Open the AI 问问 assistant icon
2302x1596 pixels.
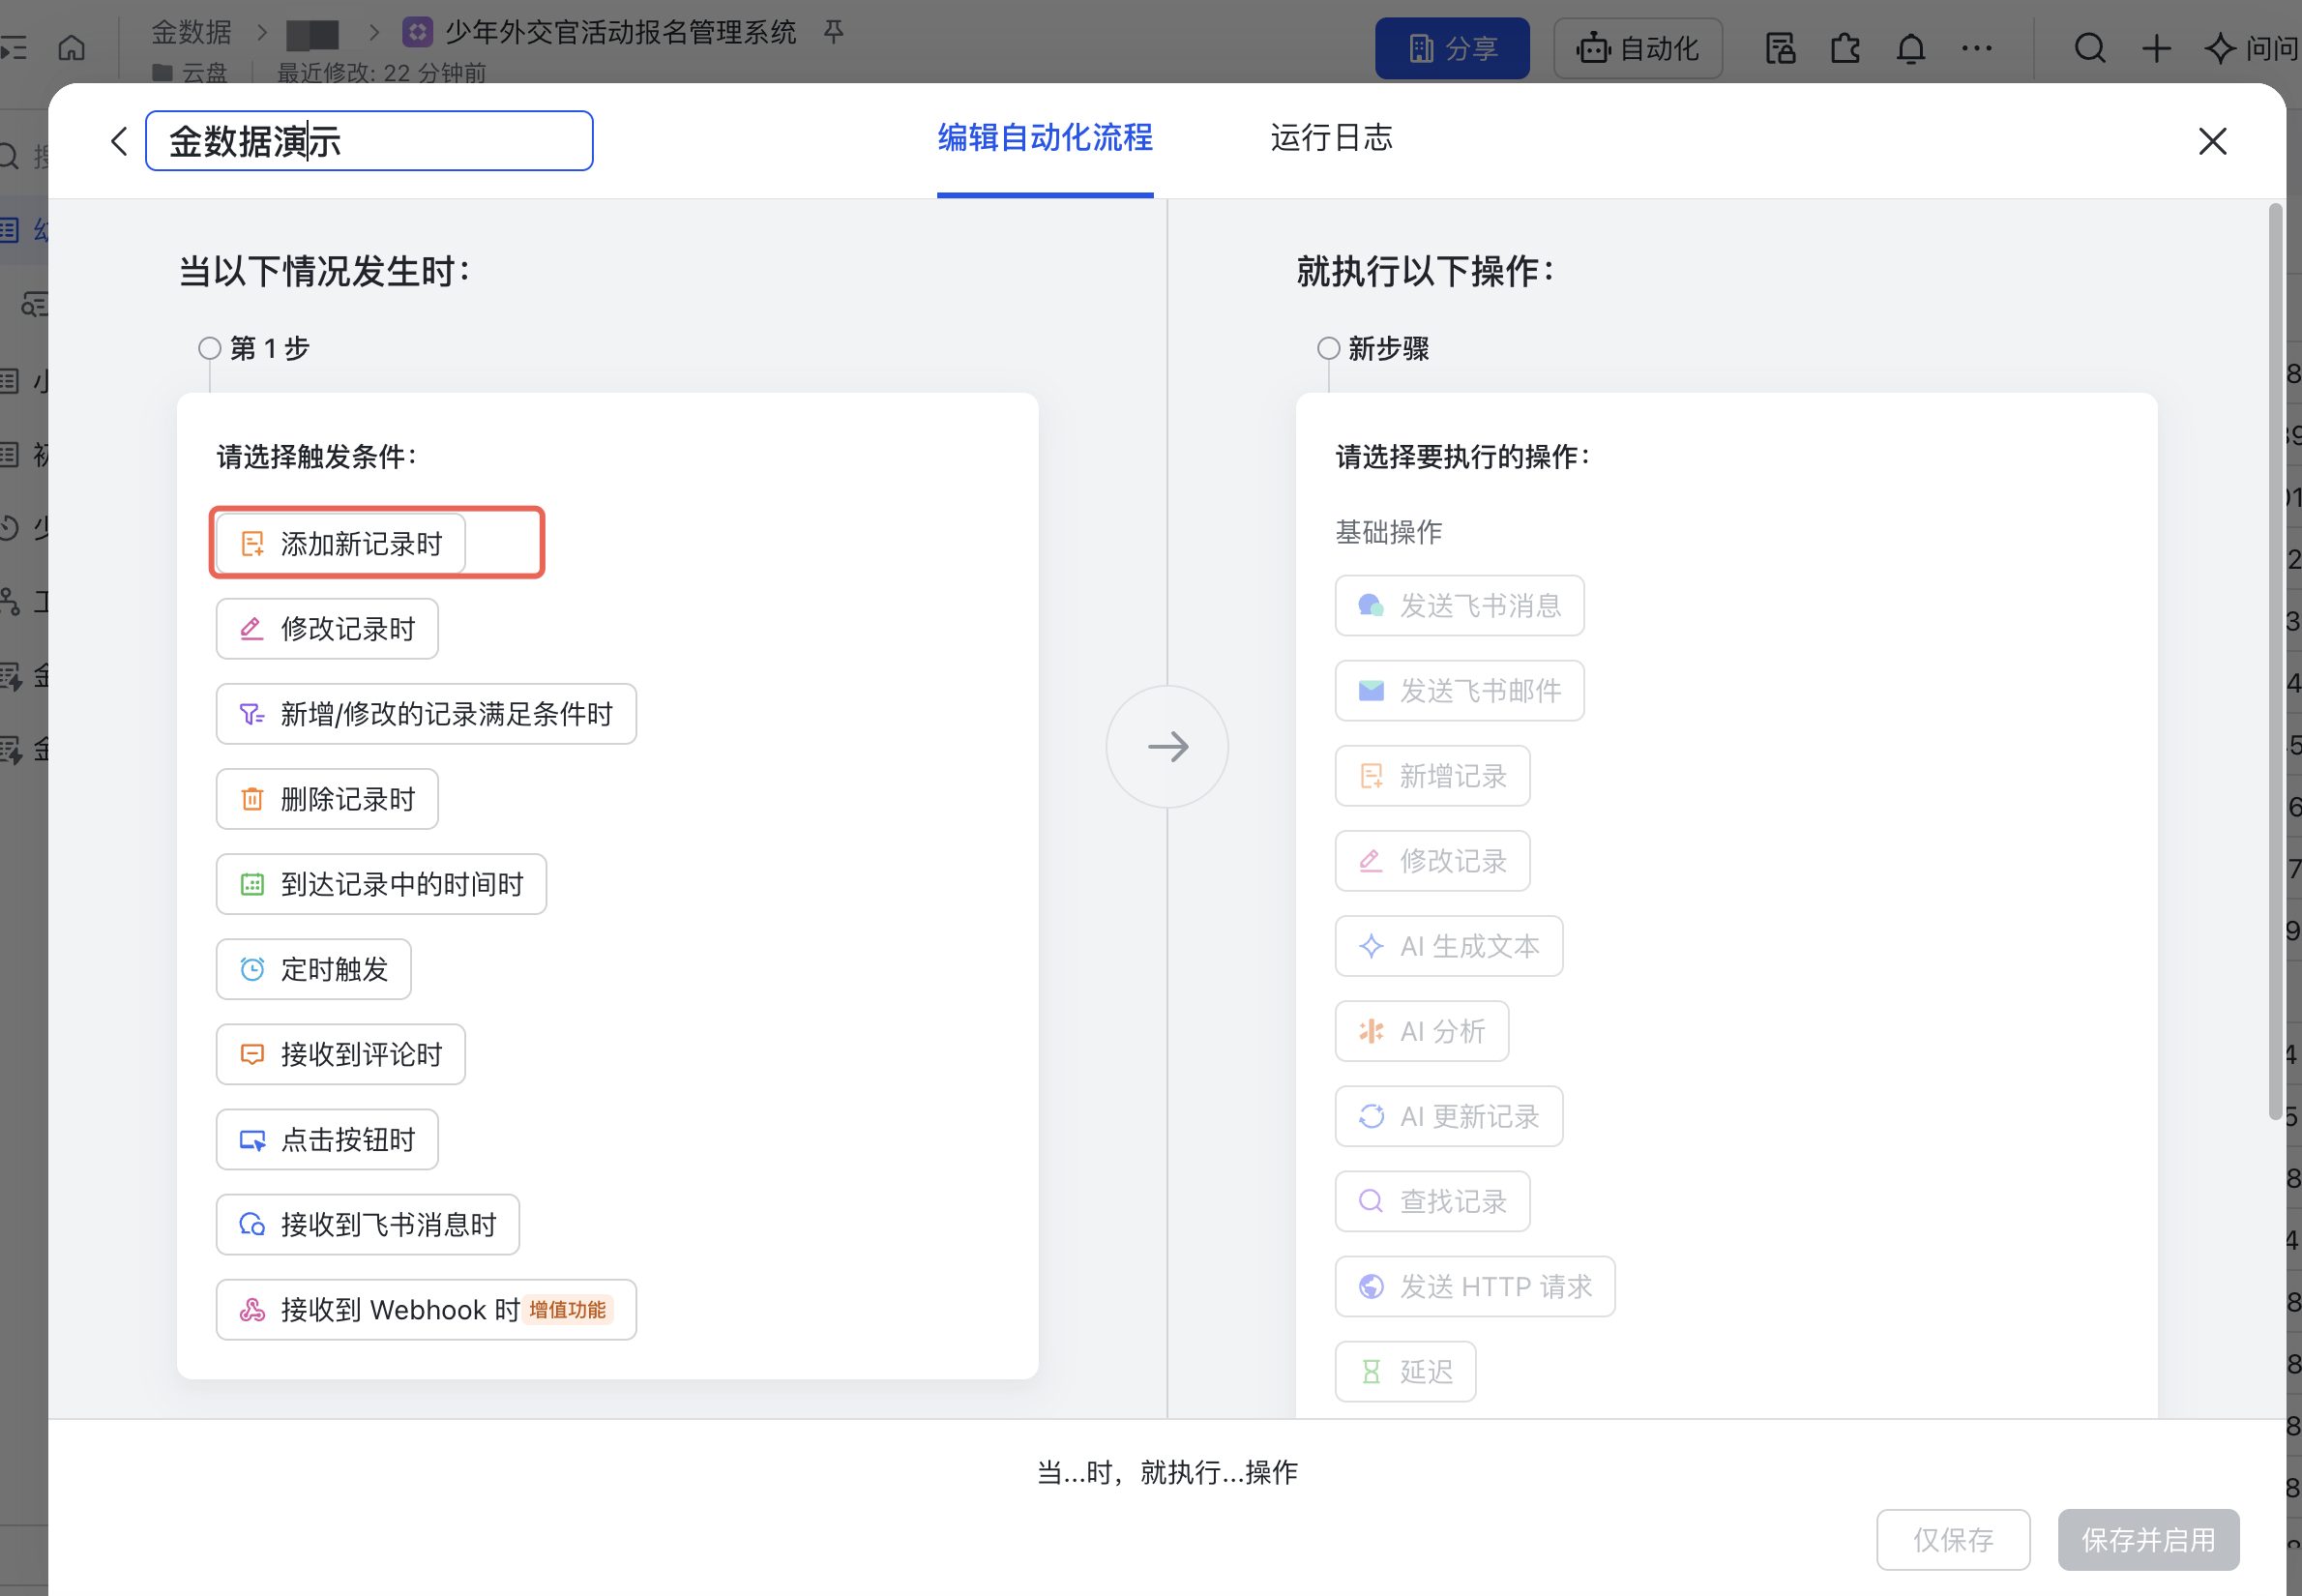[2252, 48]
